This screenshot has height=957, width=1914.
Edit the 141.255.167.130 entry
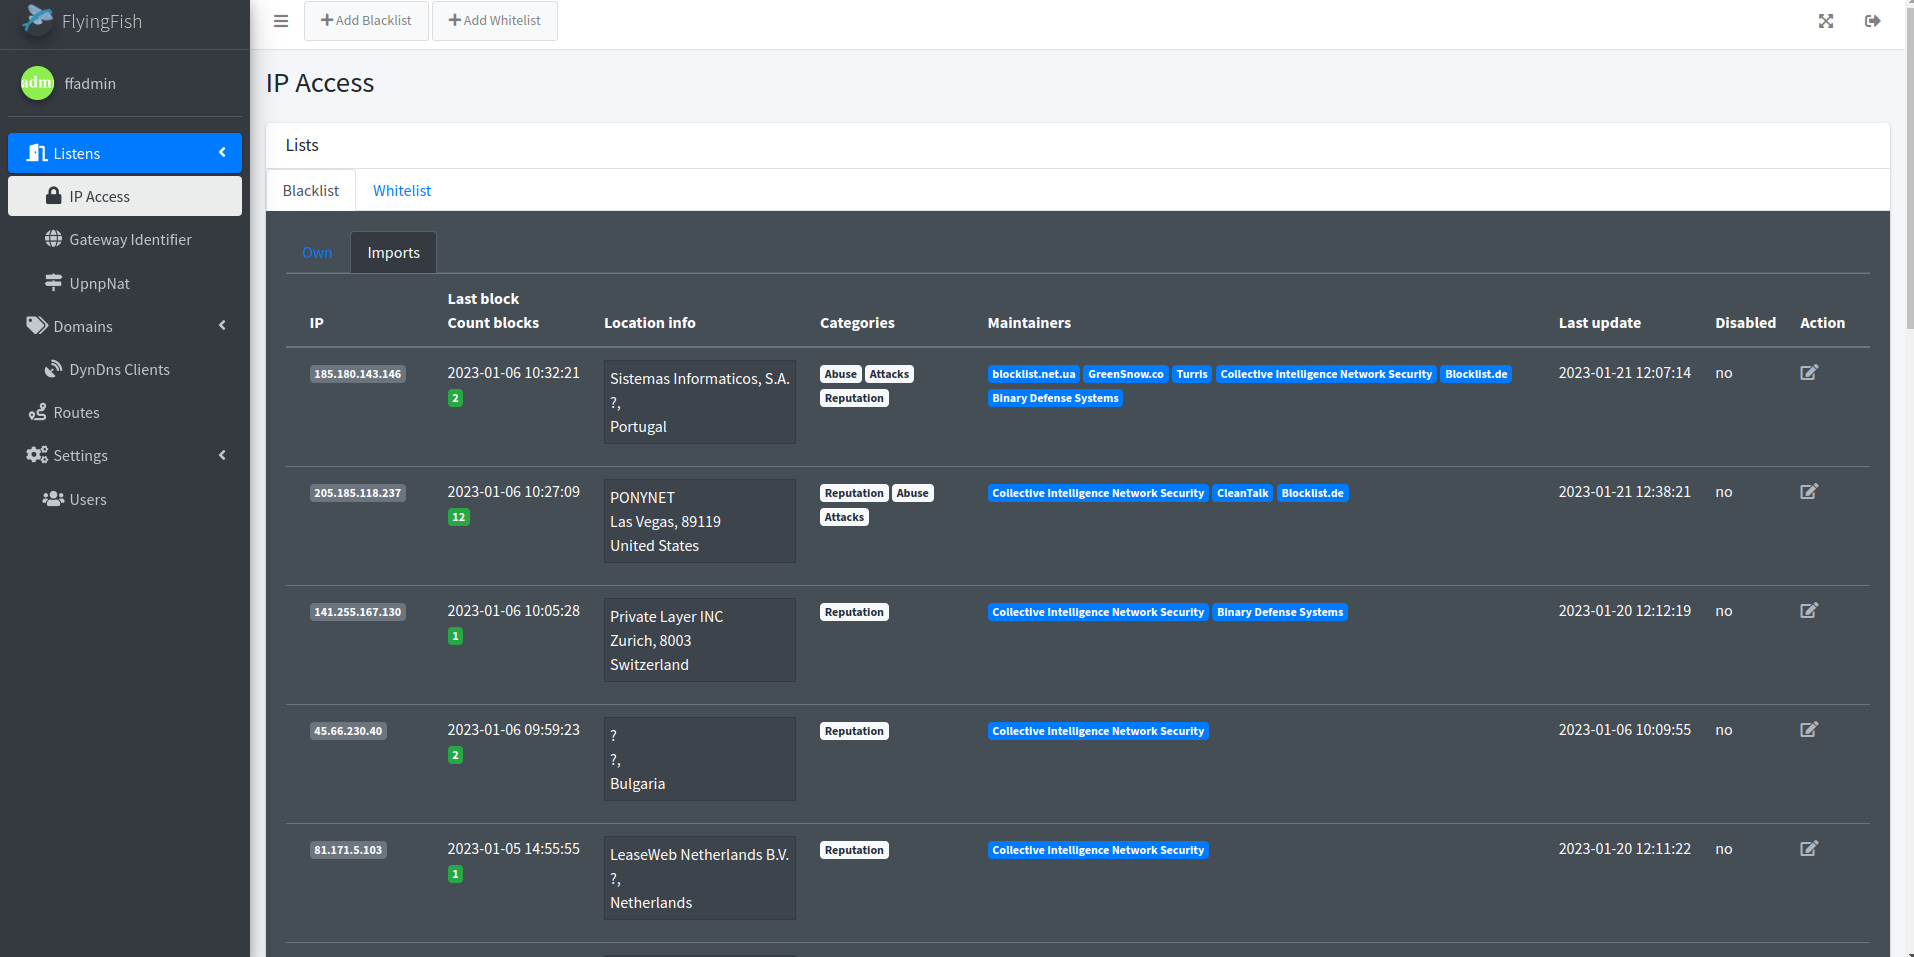(1809, 611)
